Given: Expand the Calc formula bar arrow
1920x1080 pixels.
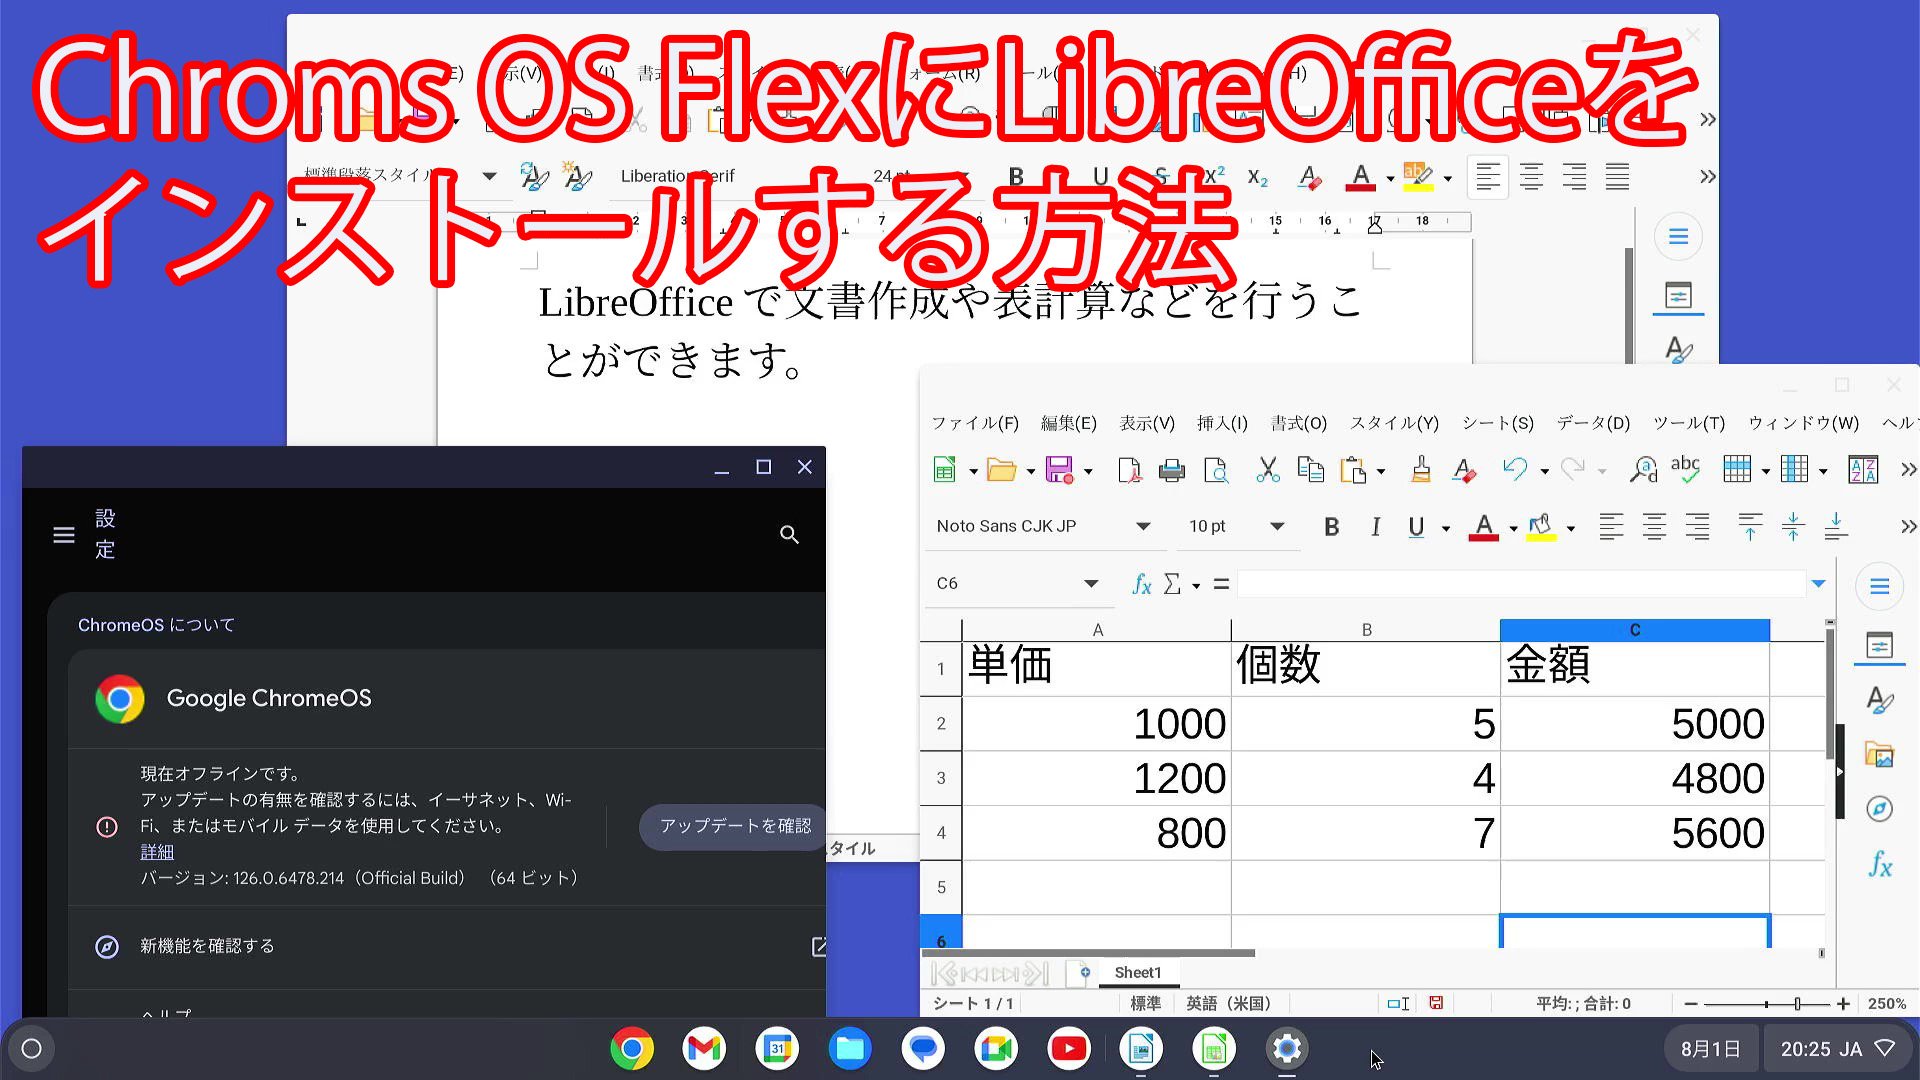Looking at the screenshot, I should (1818, 584).
